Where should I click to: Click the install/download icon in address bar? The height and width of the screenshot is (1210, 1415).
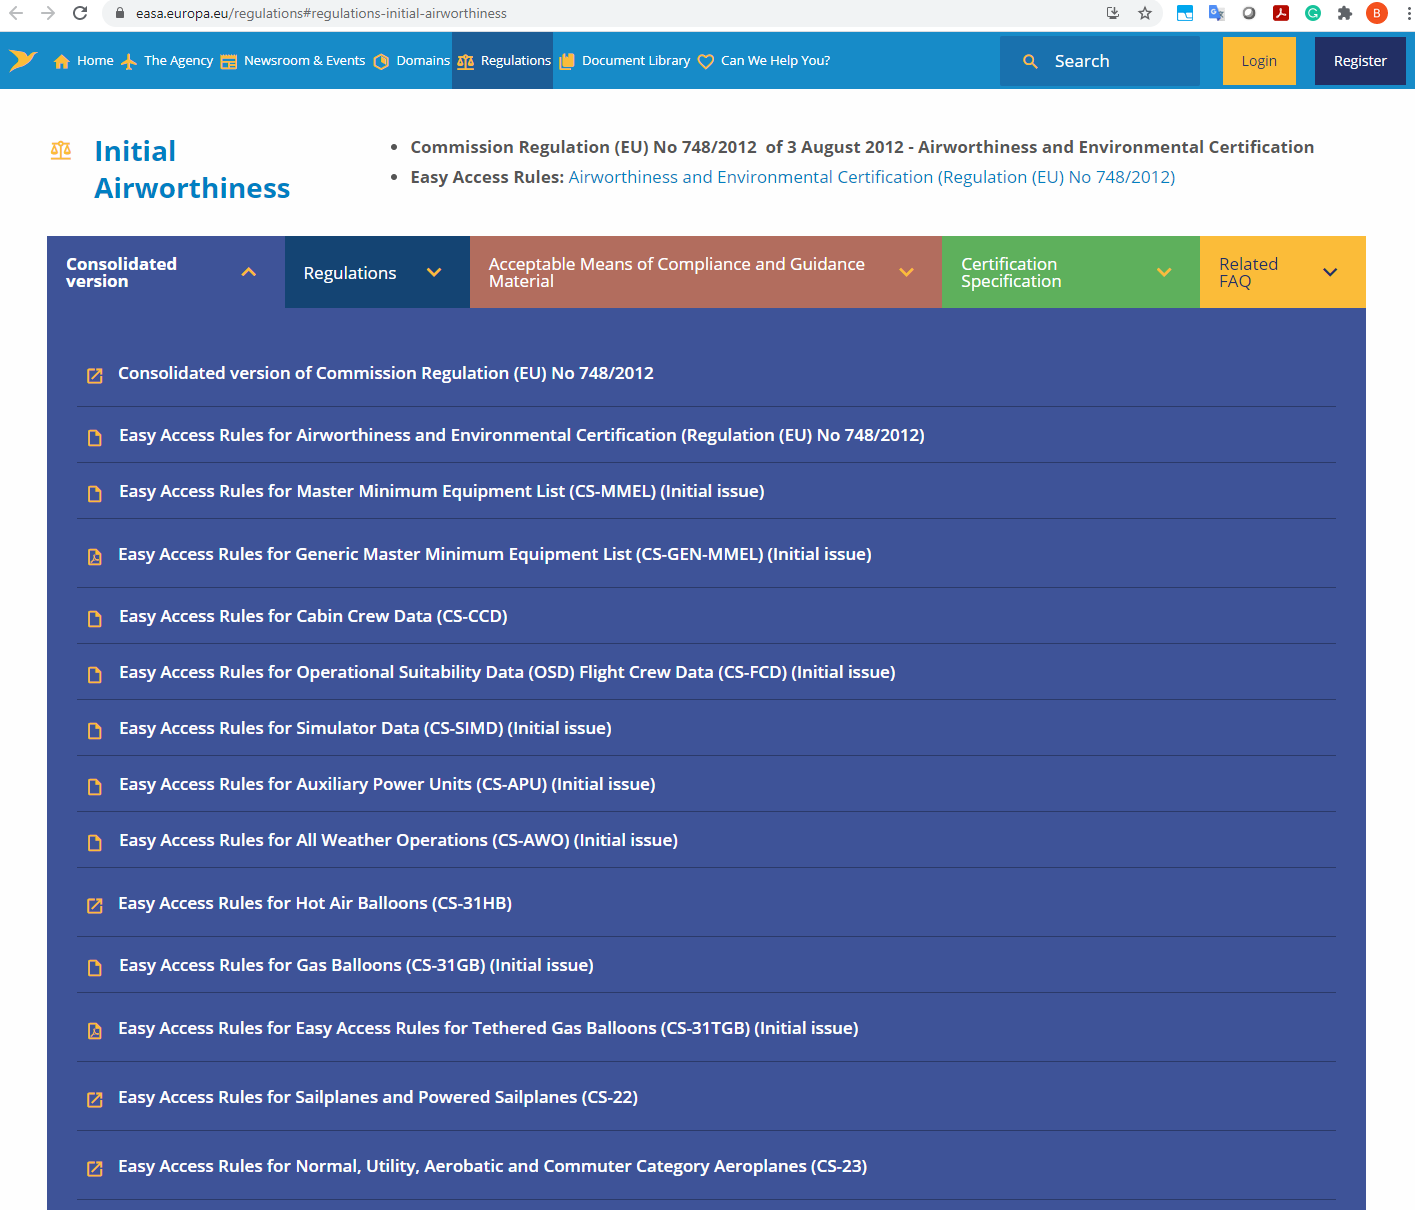point(1113,13)
